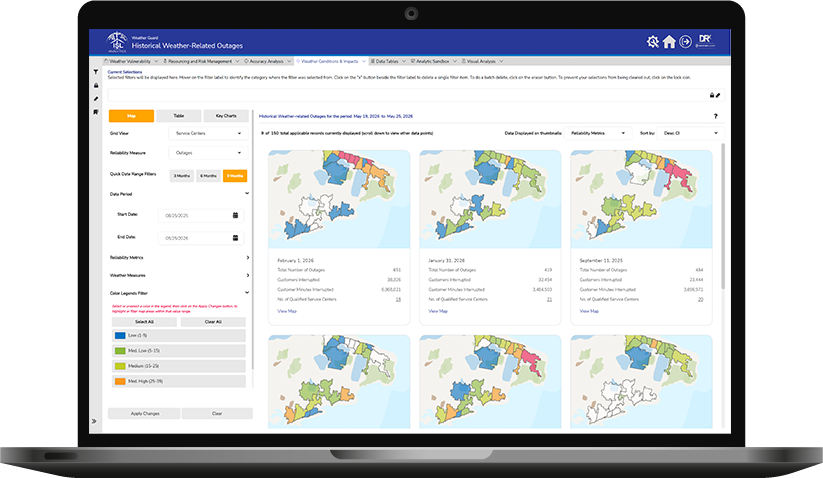Click qualified service centers count for January 31
The width and height of the screenshot is (823, 478).
click(549, 299)
